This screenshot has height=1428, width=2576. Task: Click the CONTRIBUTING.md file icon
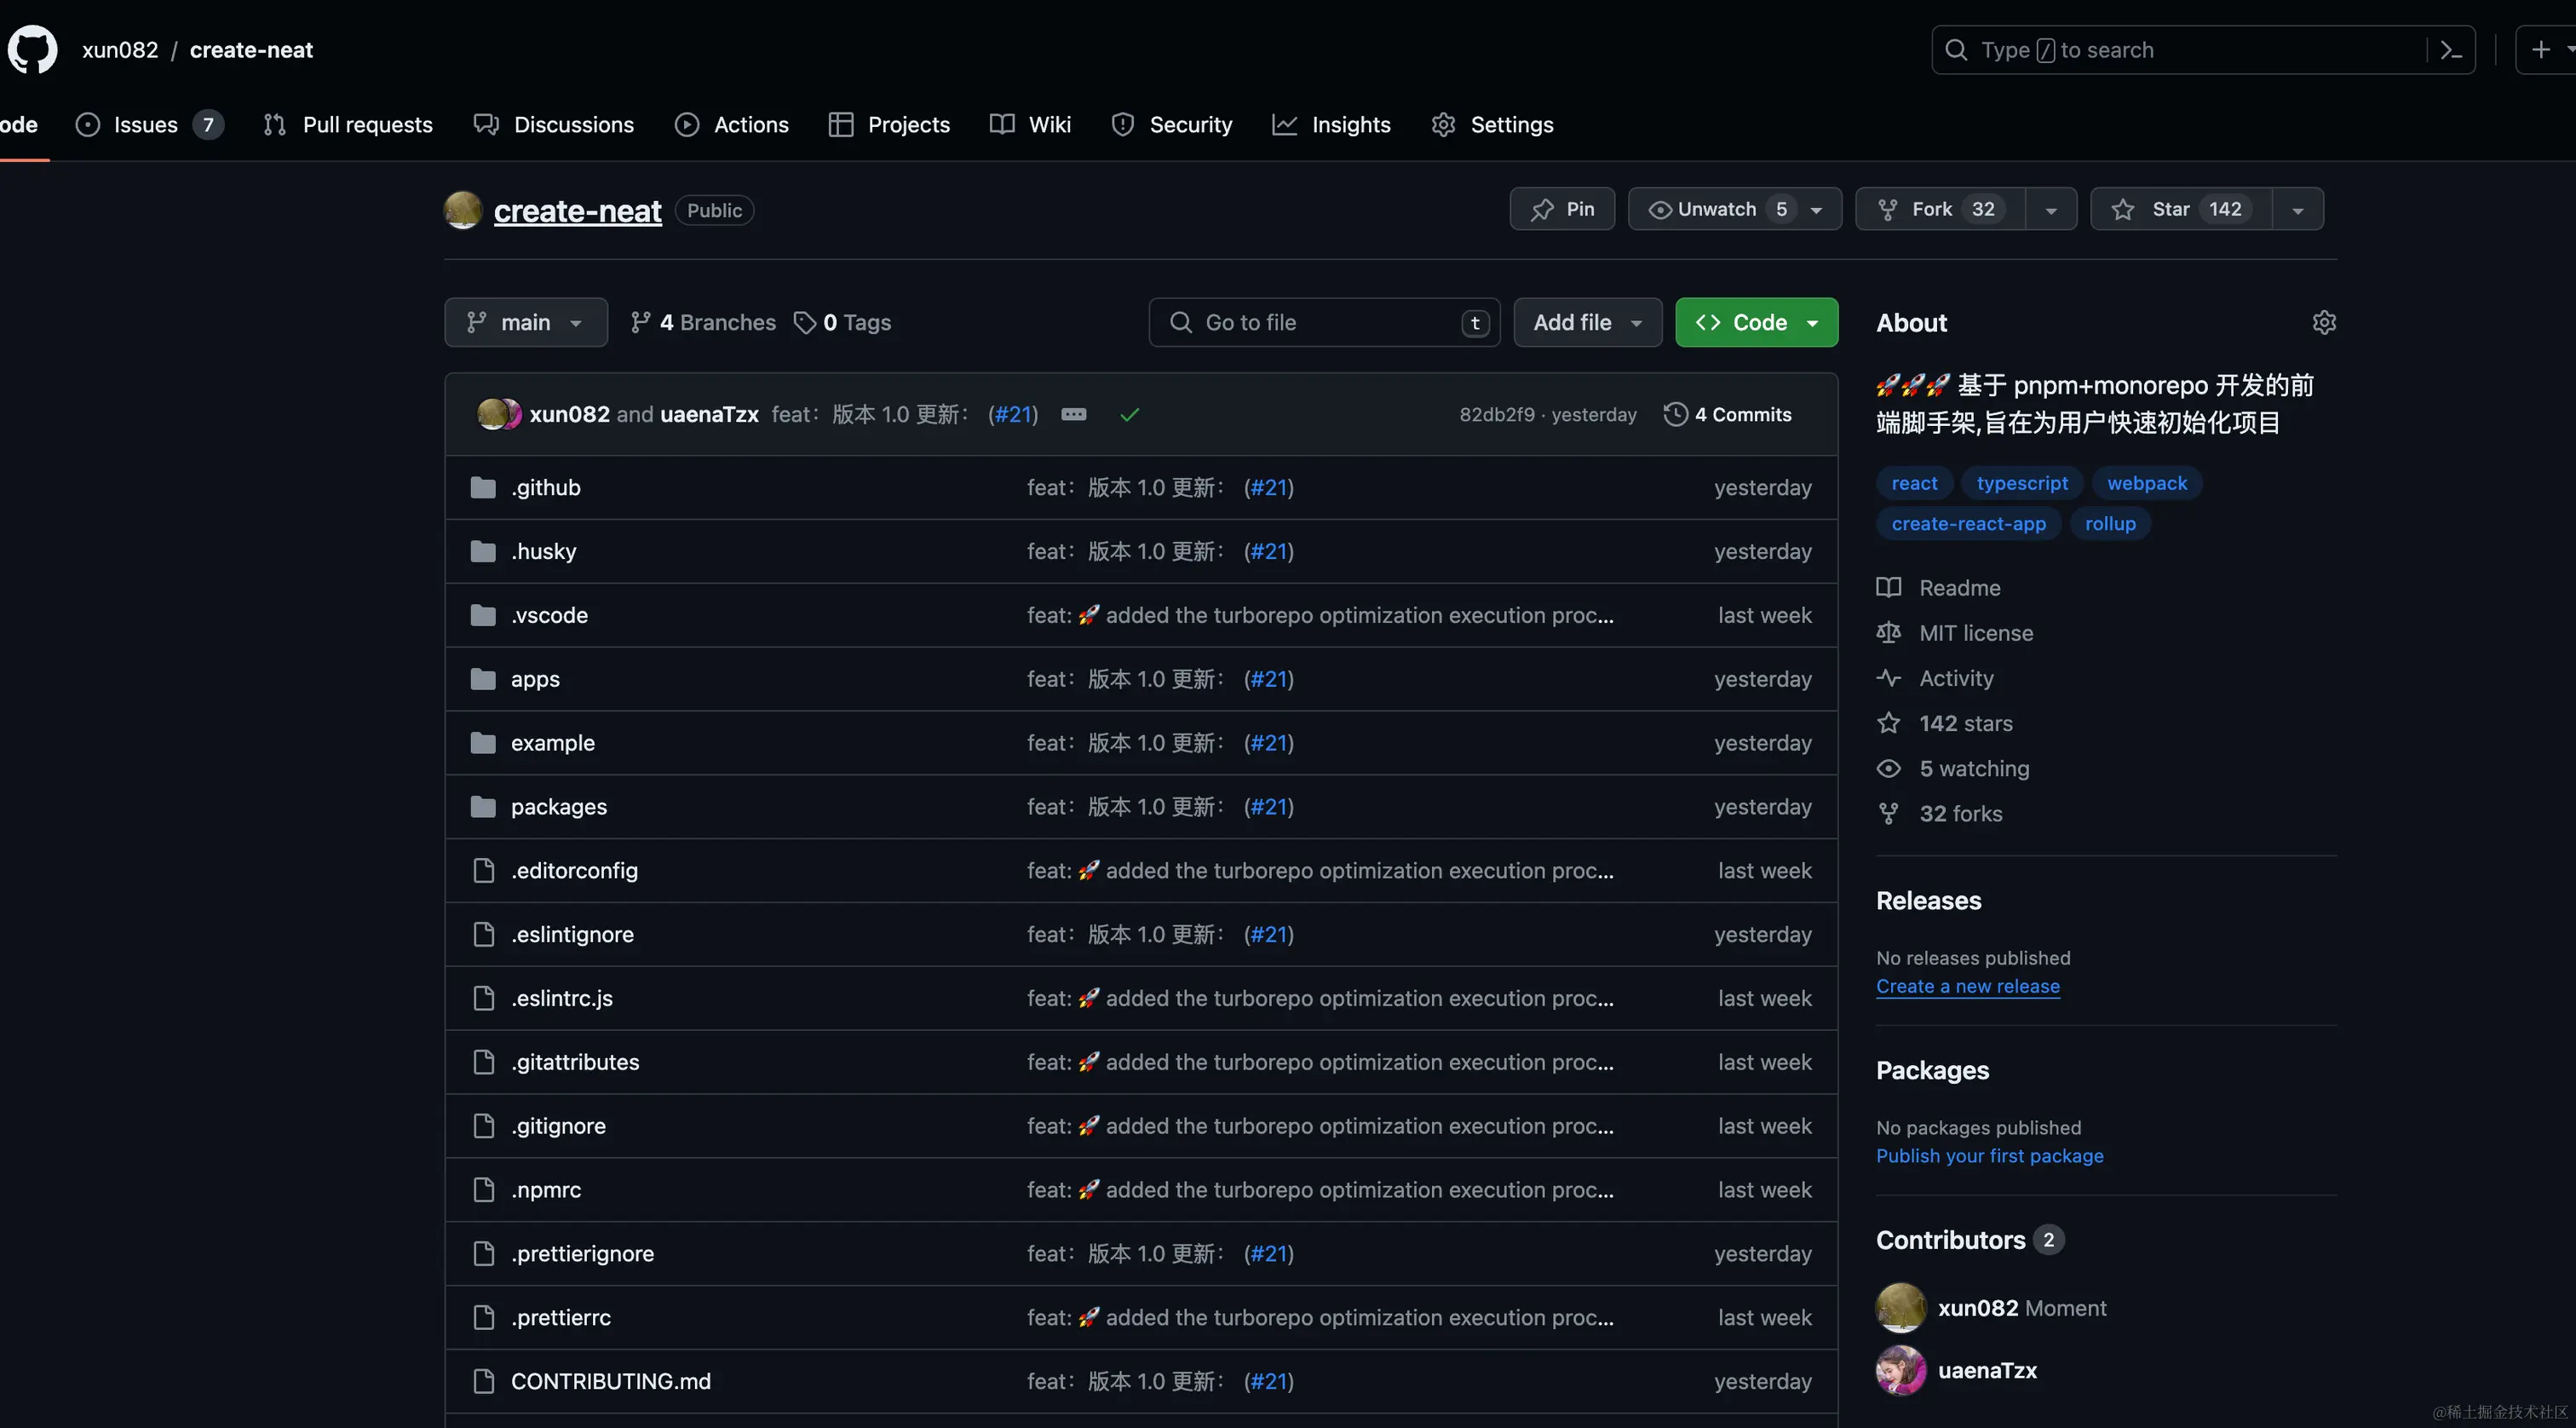click(483, 1381)
